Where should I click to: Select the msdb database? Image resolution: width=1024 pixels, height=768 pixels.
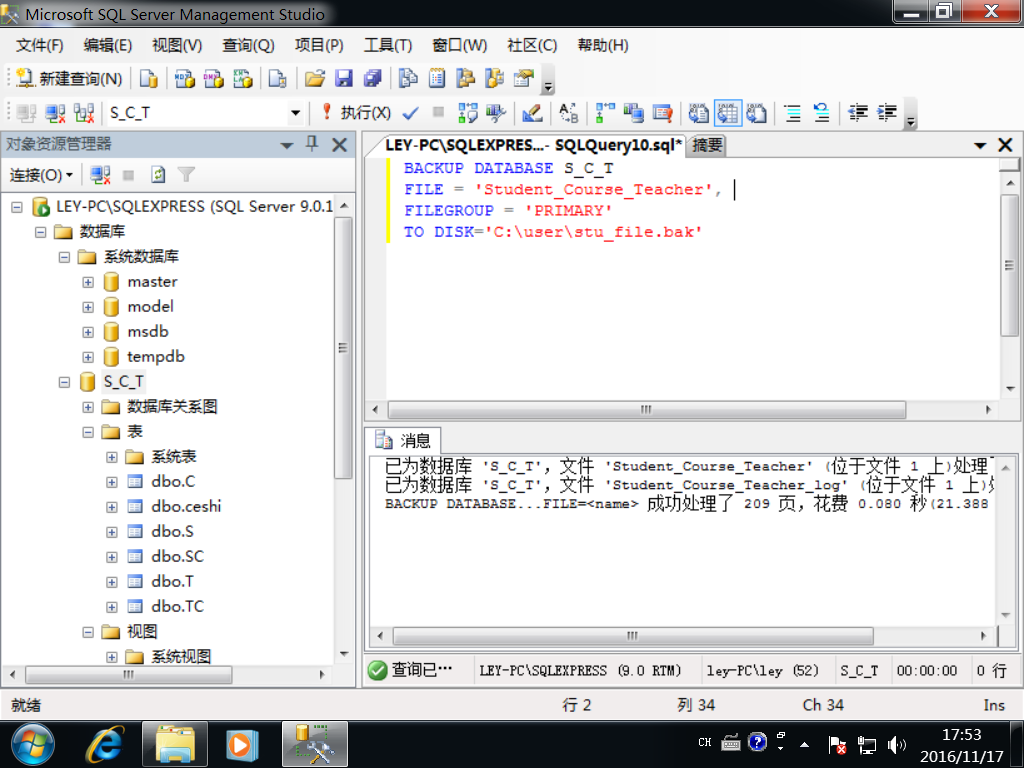tap(148, 332)
